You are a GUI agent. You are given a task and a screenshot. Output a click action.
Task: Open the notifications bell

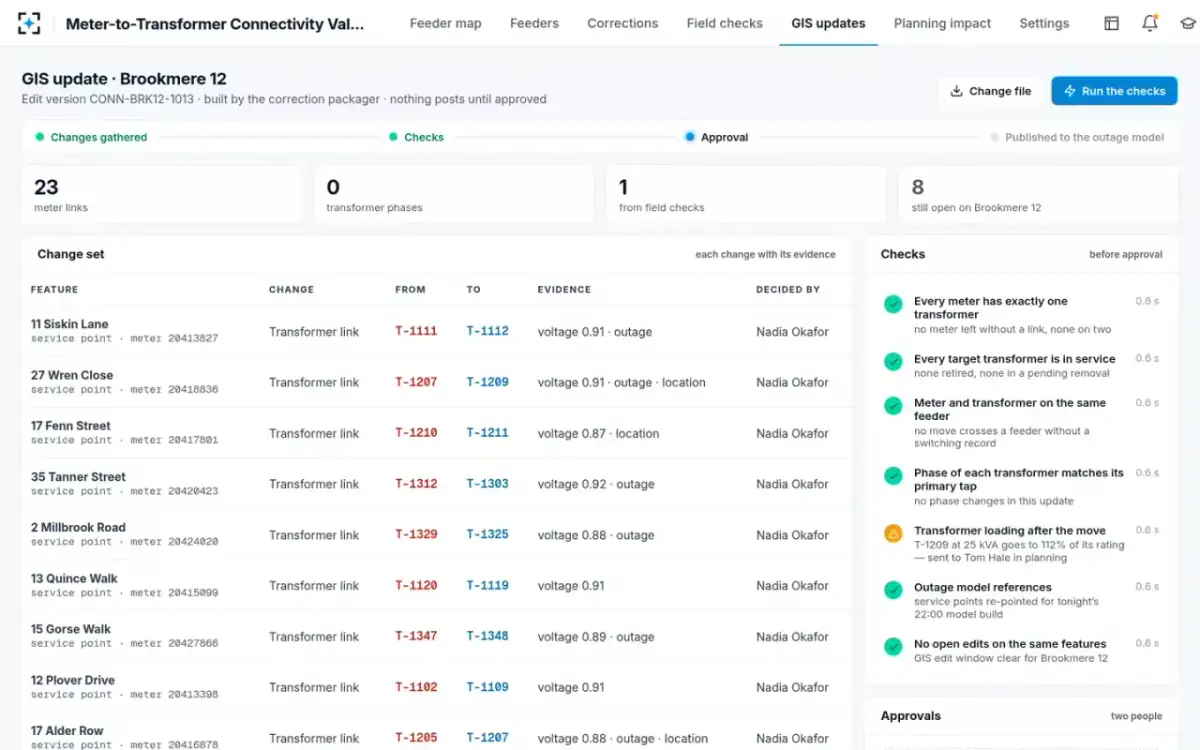[1149, 23]
